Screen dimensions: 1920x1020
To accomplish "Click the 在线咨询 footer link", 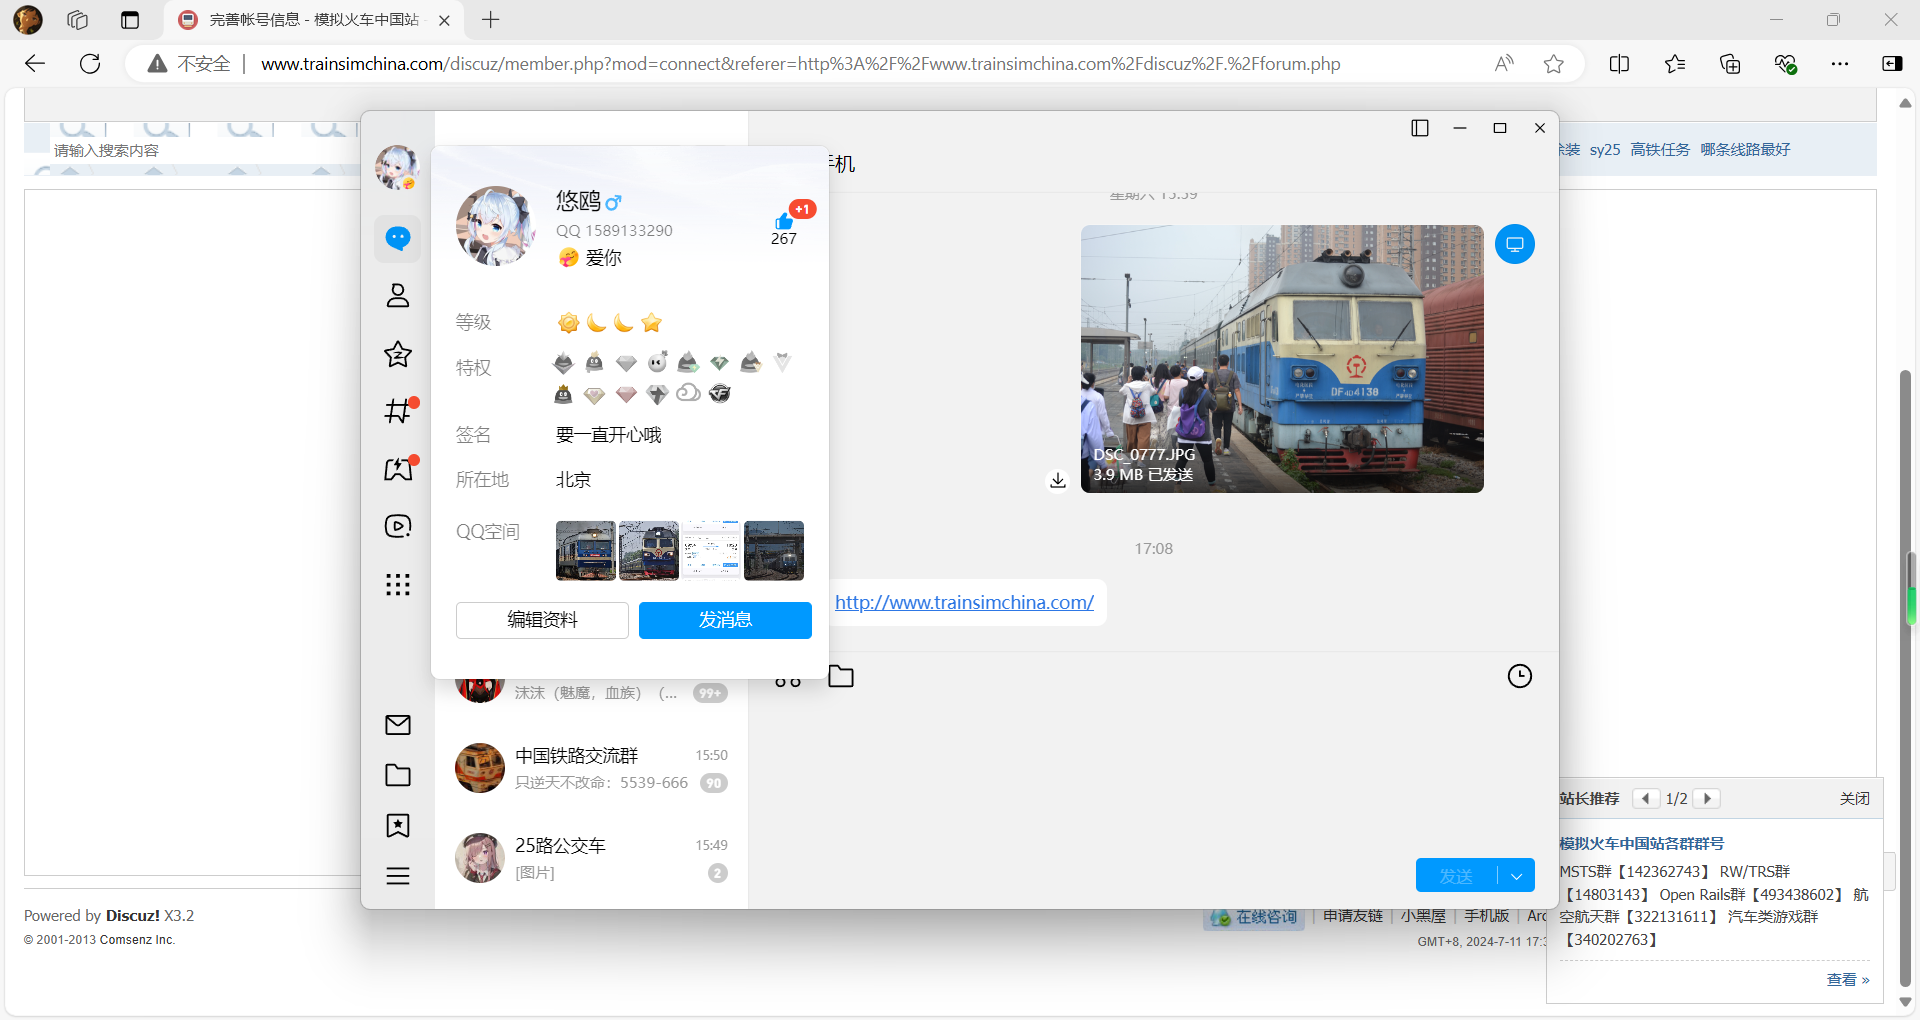I will click(1254, 917).
